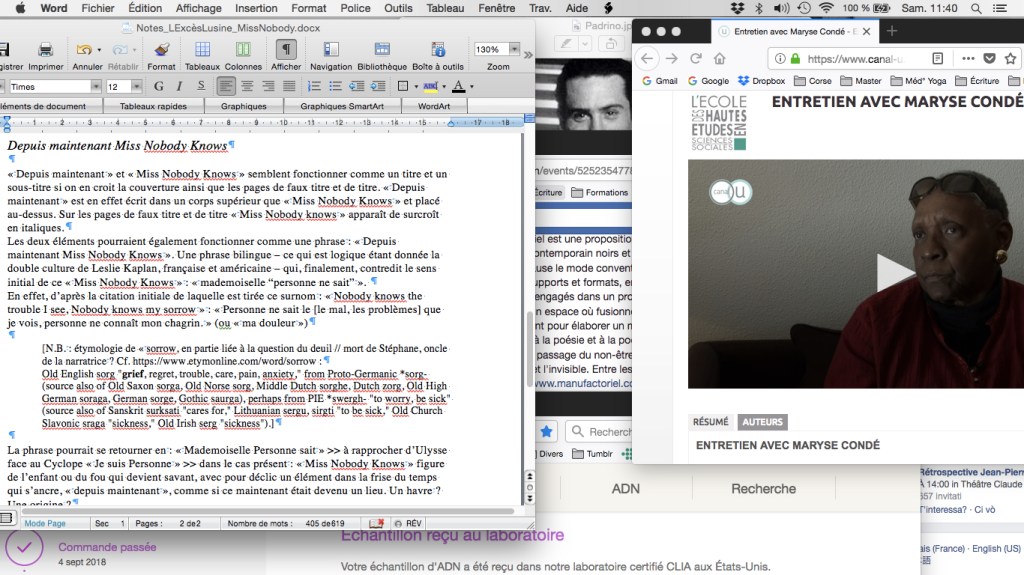Viewport: 1024px width, 575px height.
Task: Open the Navigation pane icon
Action: point(330,50)
